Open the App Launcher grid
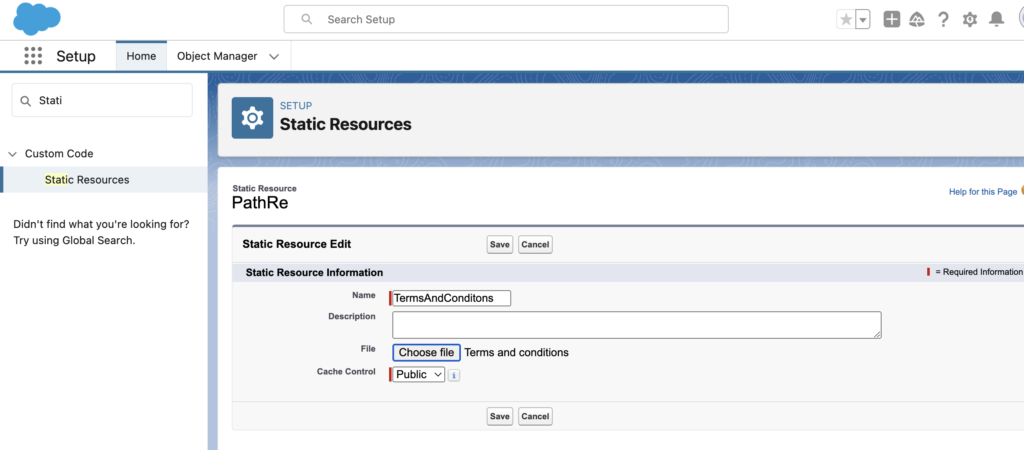The height and width of the screenshot is (450, 1024). point(33,56)
